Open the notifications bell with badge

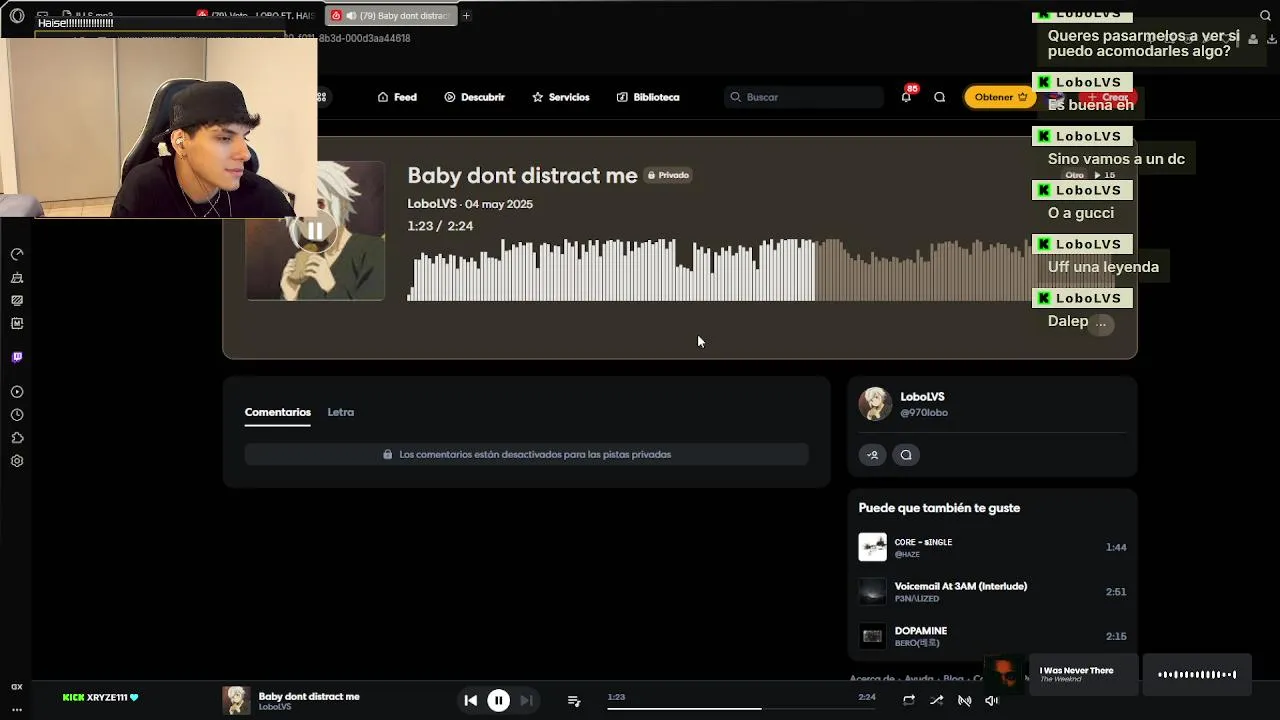point(906,96)
